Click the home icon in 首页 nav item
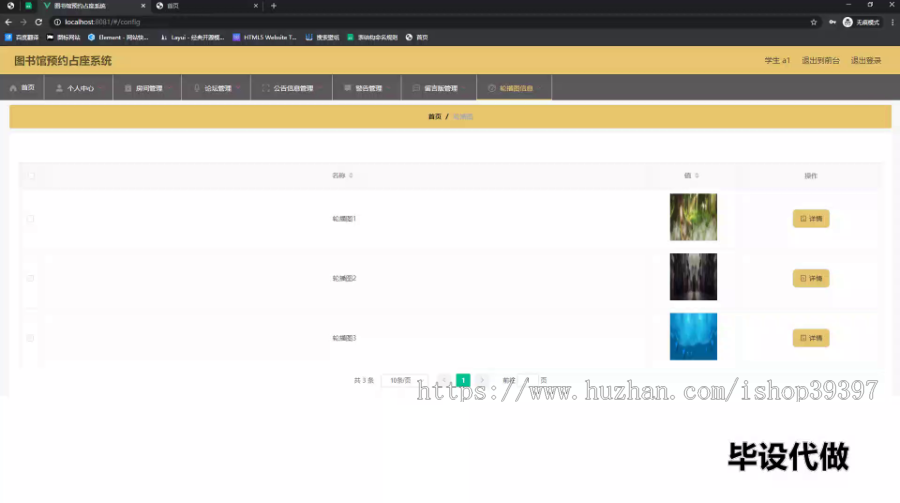 [x=13, y=88]
